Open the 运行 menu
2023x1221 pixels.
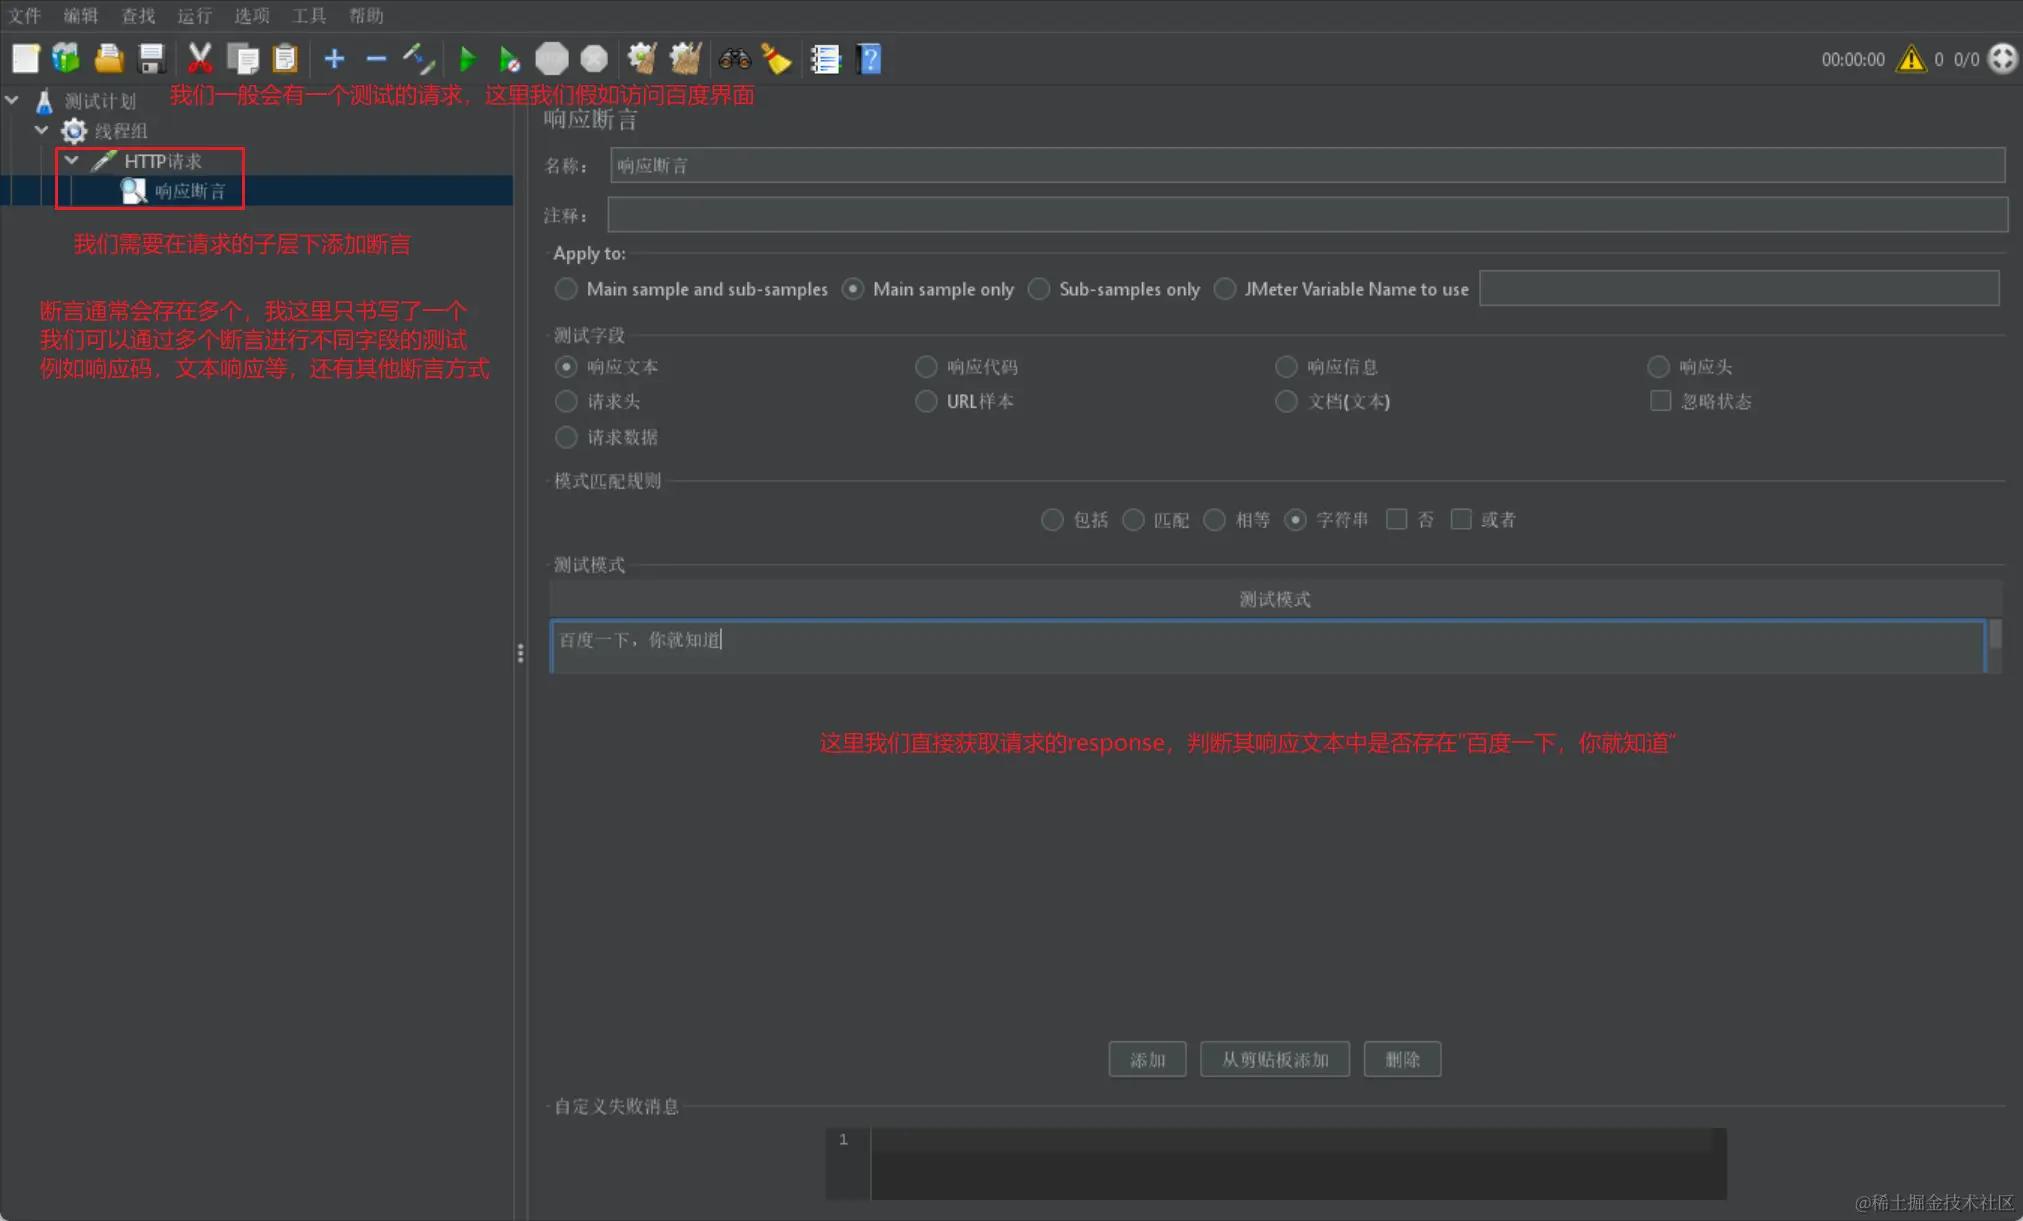pos(194,15)
